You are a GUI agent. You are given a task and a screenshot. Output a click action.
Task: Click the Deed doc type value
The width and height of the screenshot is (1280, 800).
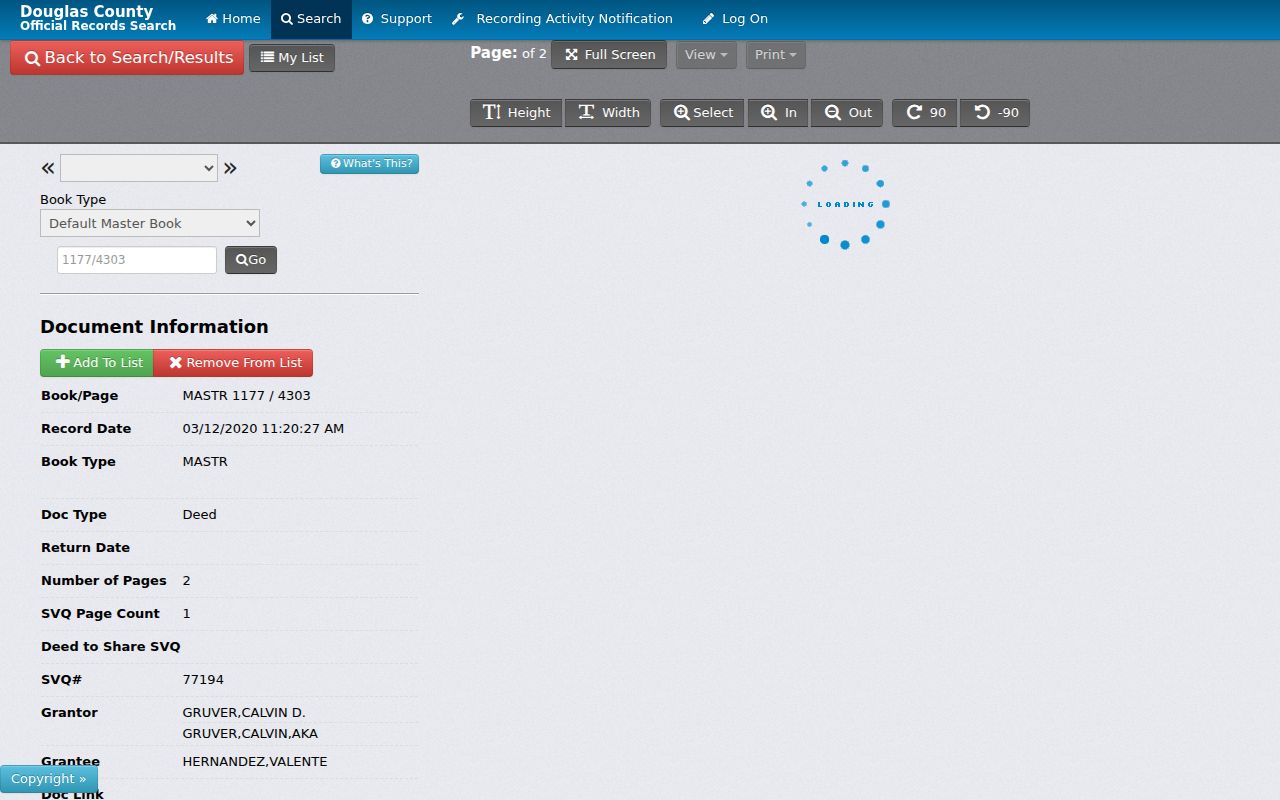199,515
